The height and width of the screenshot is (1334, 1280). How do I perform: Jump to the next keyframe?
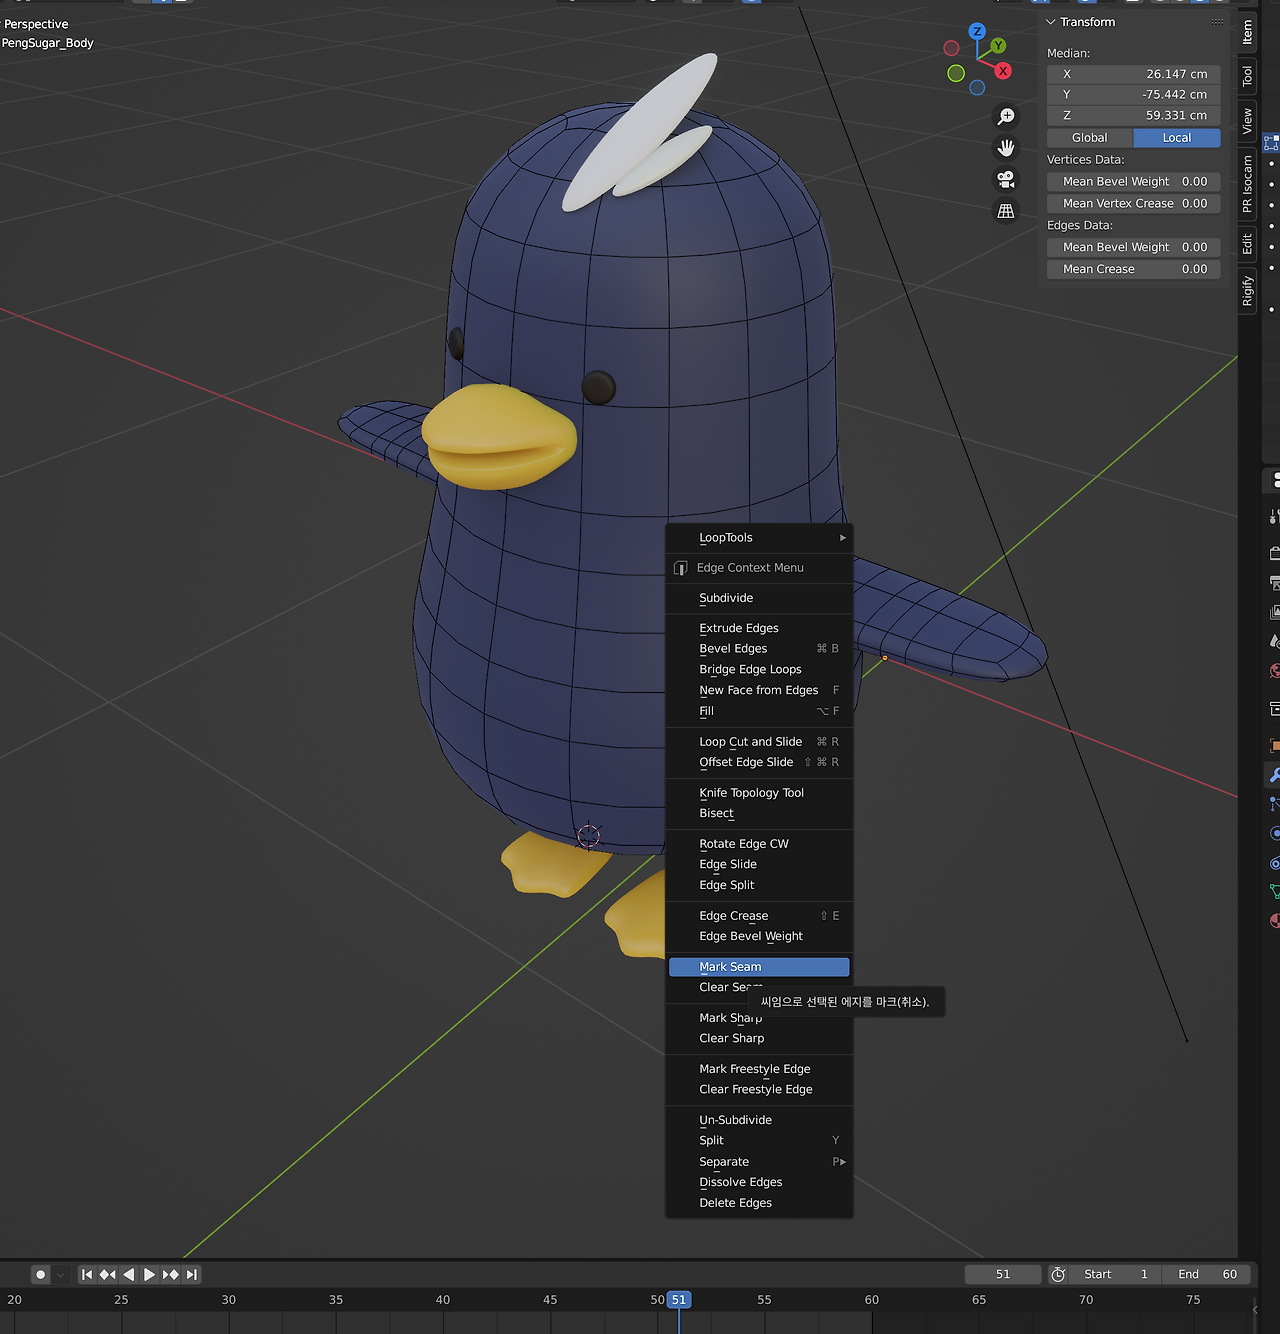[171, 1274]
